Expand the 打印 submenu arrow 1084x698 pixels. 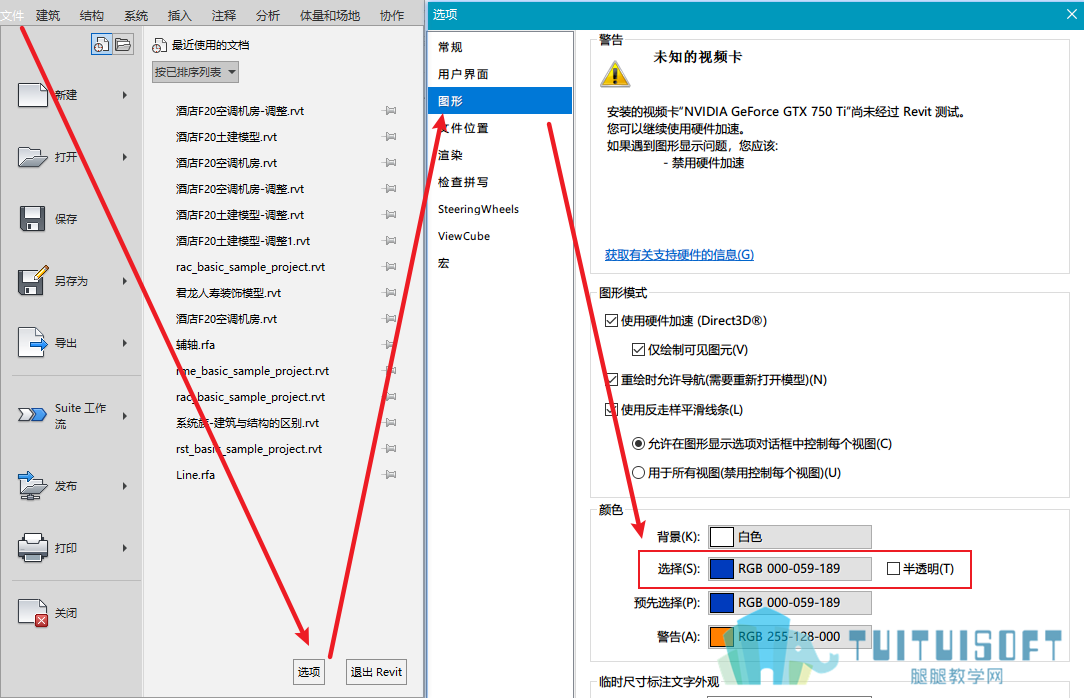(125, 548)
